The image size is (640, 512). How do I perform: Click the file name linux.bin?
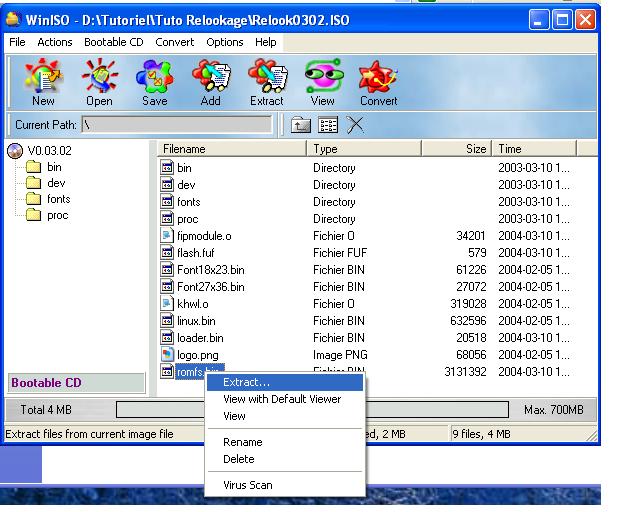(x=196, y=321)
